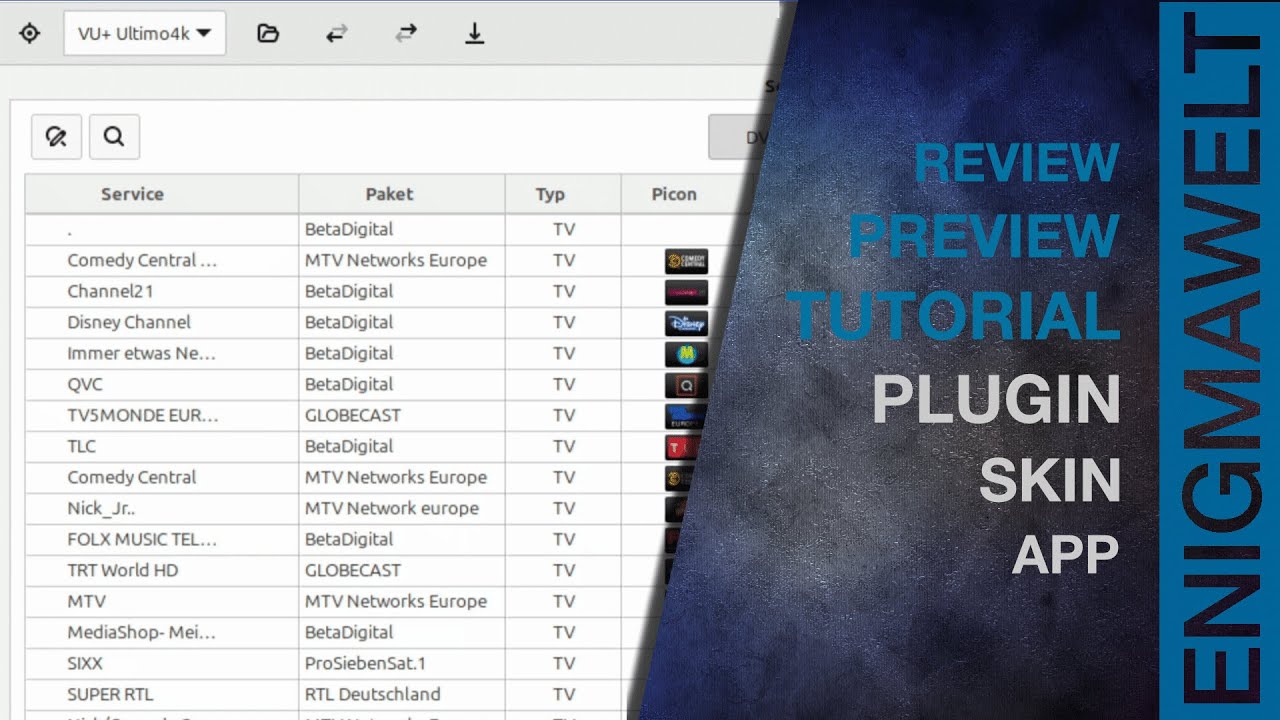This screenshot has height=720, width=1280.
Task: Click the truncated 'Comedy Central …' picon thumbnail
Action: pos(686,261)
